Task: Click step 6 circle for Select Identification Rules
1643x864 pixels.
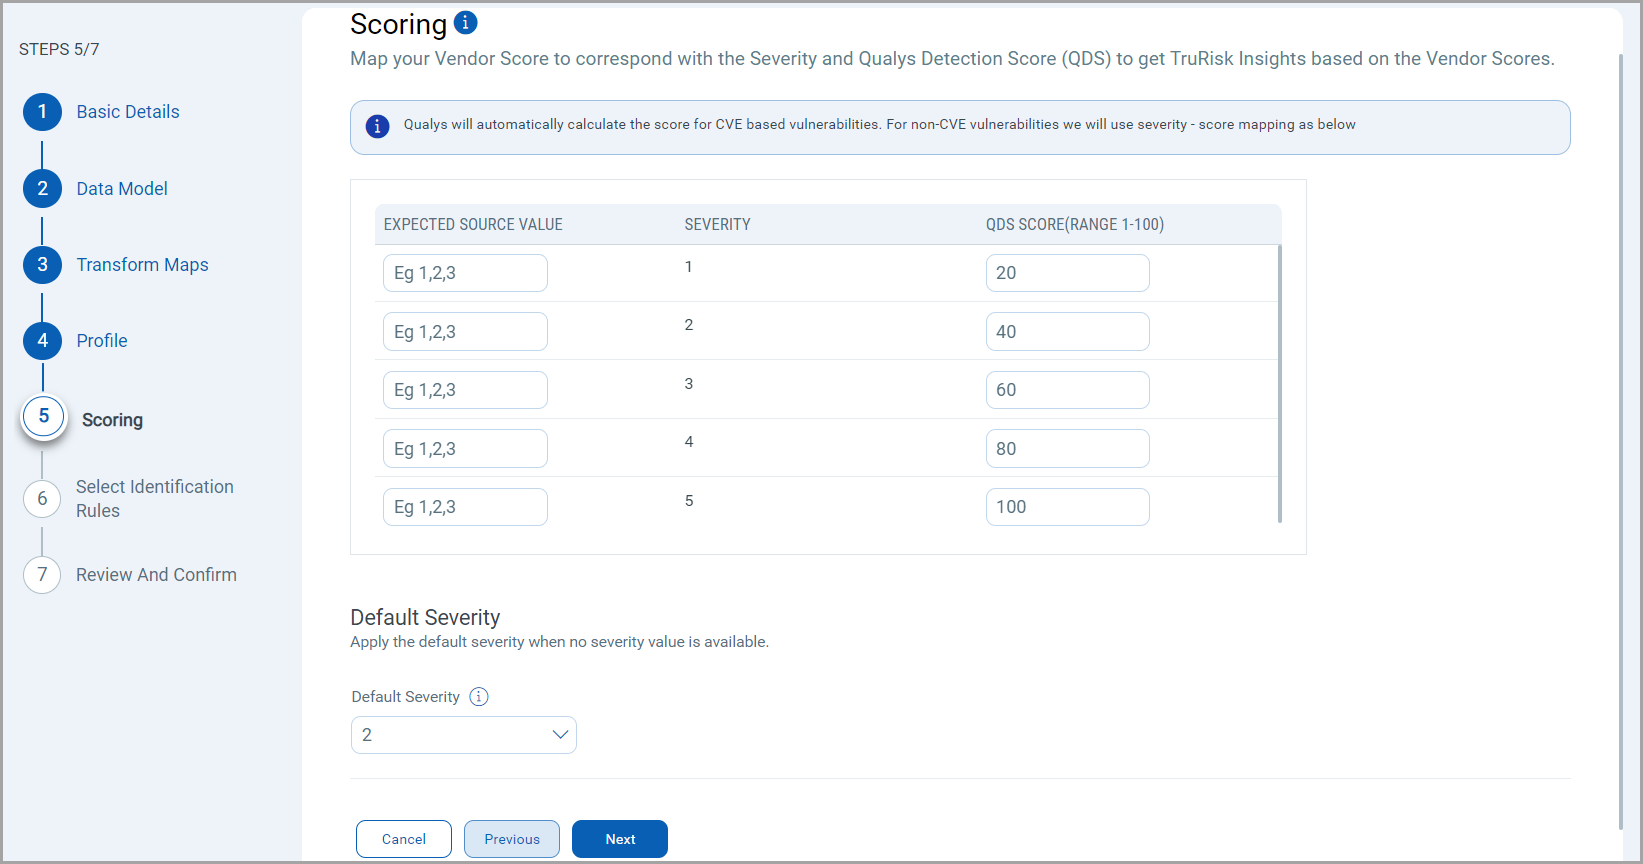Action: coord(42,499)
